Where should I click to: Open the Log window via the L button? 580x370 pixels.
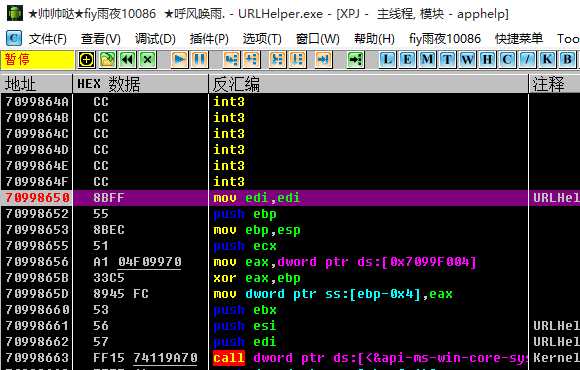pyautogui.click(x=387, y=60)
